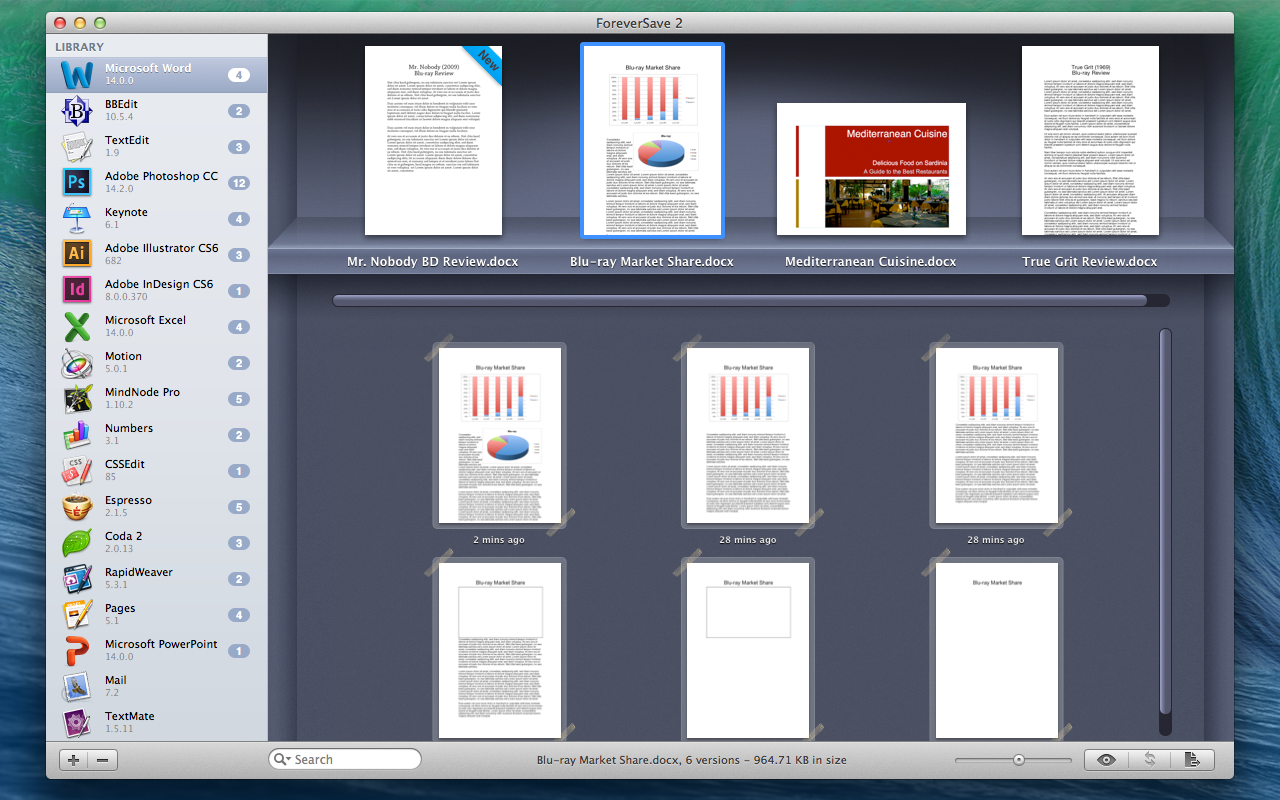This screenshot has width=1280, height=800.
Task: Open TextEdit entry in library
Action: click(157, 147)
